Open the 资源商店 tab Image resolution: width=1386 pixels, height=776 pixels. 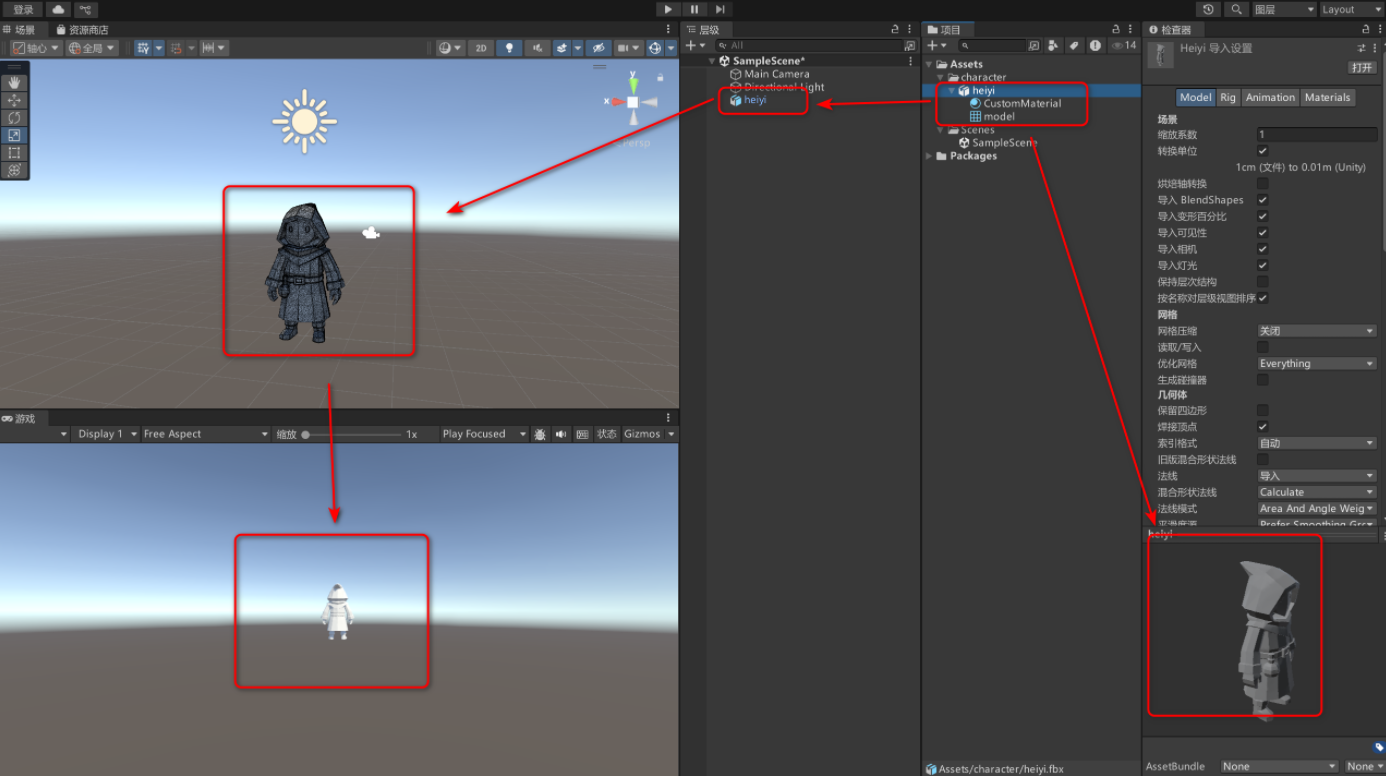pos(82,30)
